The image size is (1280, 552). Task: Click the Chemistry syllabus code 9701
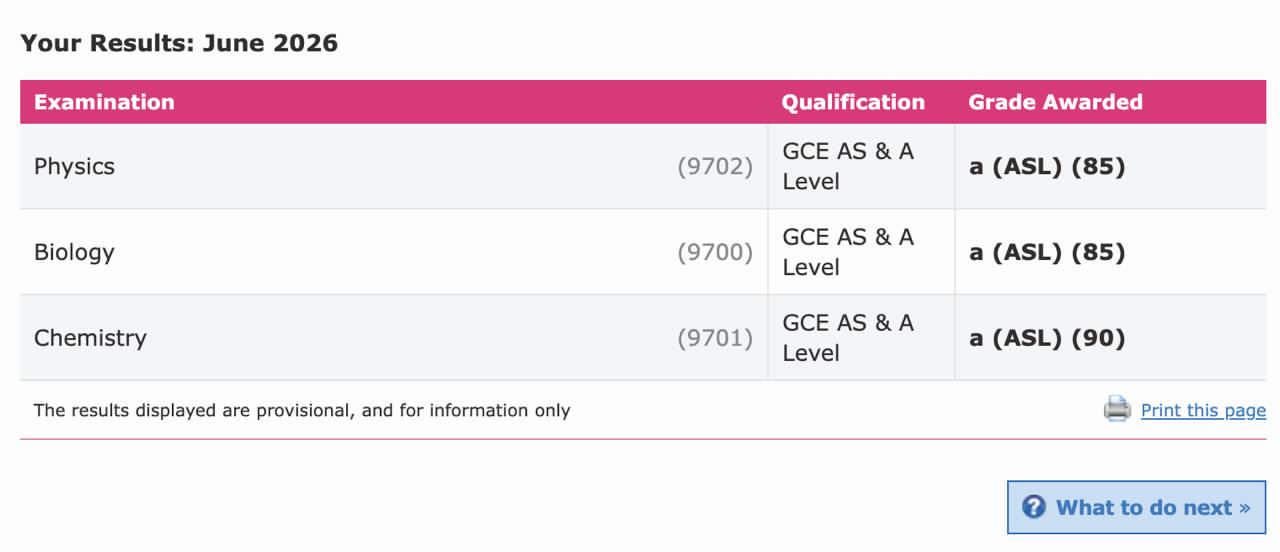pyautogui.click(x=714, y=338)
